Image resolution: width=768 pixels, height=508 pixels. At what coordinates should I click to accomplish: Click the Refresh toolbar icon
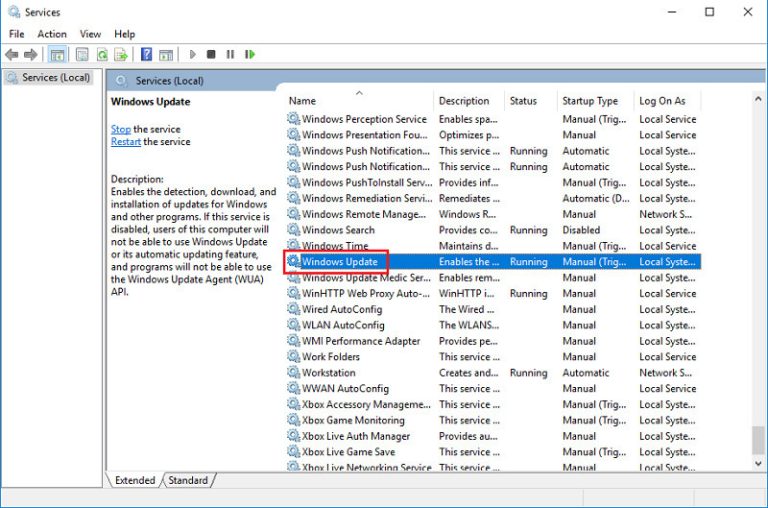pos(102,54)
